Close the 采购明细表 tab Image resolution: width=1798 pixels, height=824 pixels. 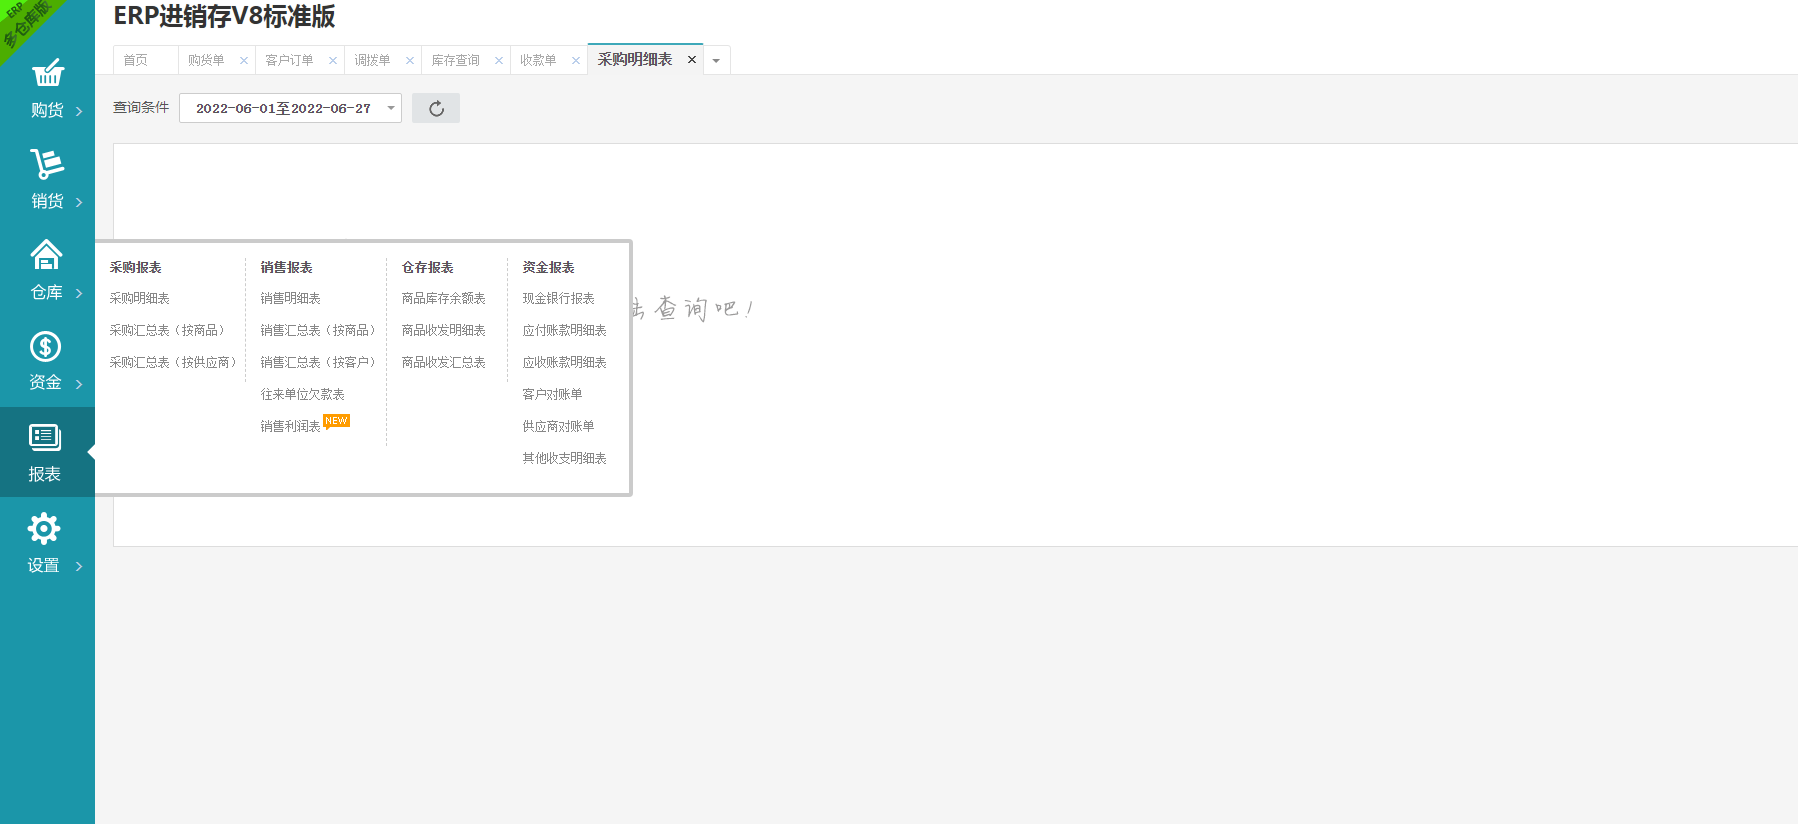(692, 60)
